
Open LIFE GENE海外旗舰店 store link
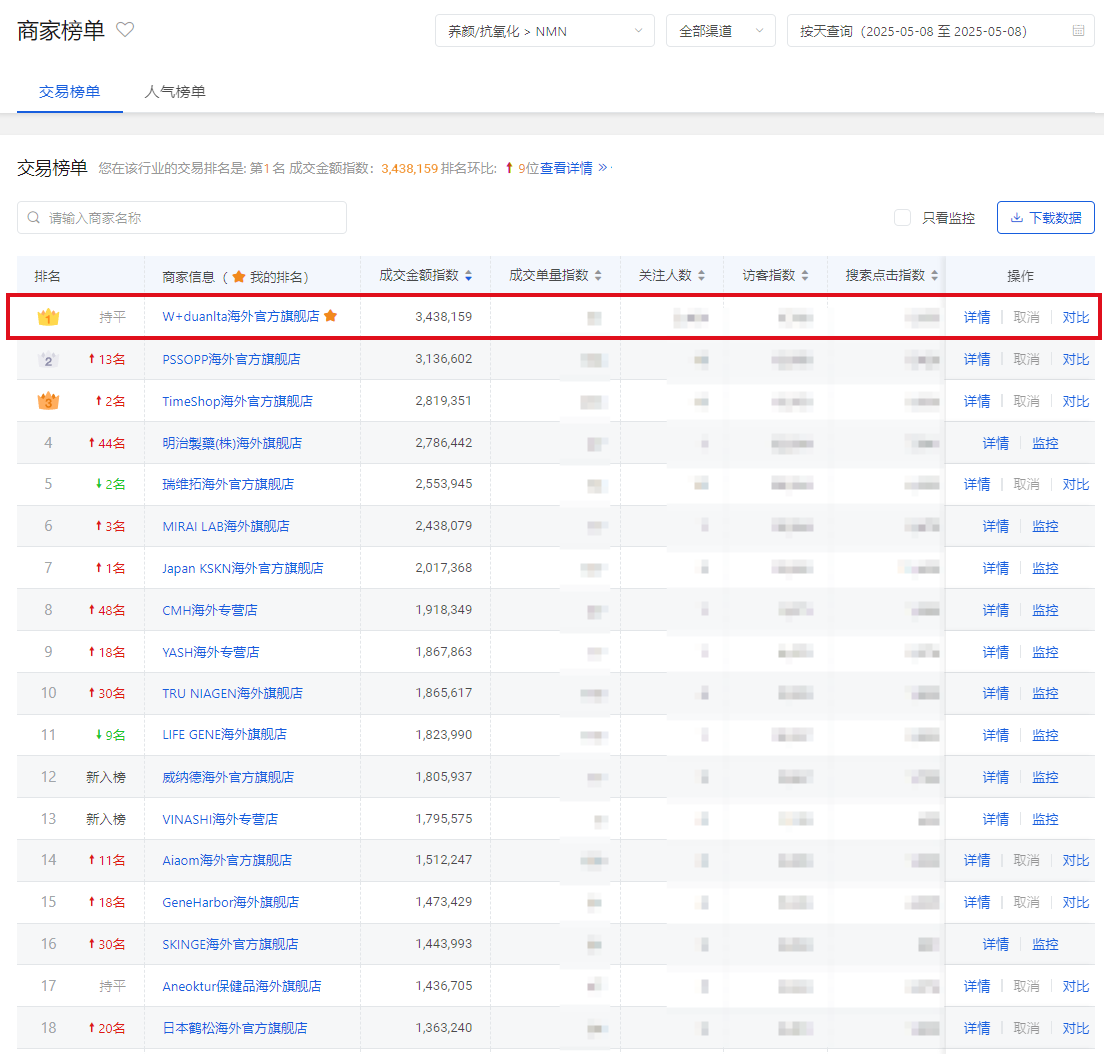(225, 734)
